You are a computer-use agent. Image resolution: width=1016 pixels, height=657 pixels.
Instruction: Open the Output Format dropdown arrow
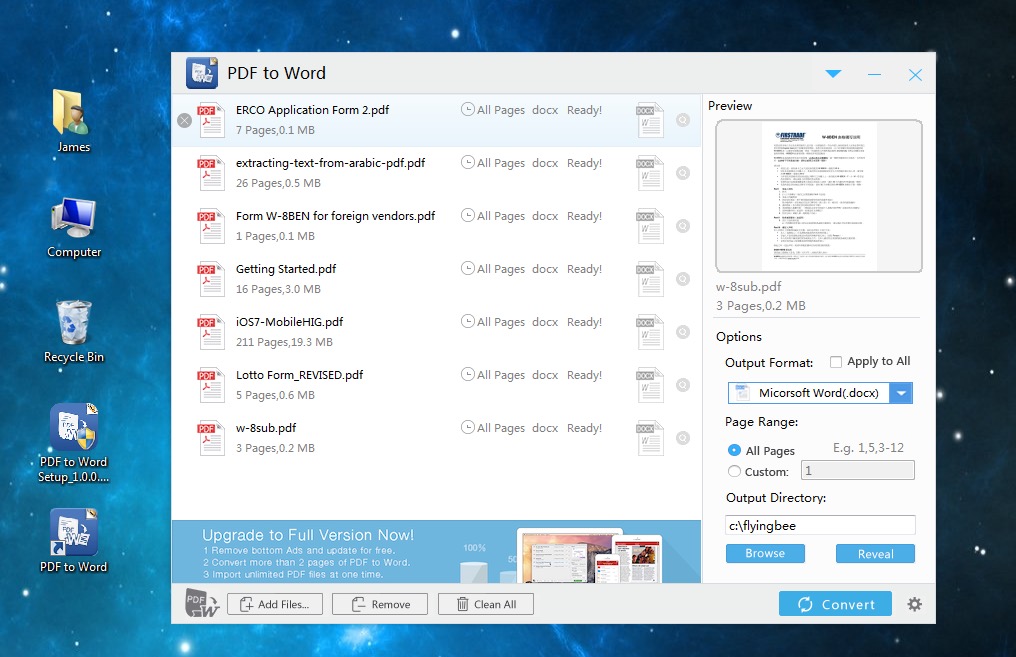pyautogui.click(x=901, y=393)
